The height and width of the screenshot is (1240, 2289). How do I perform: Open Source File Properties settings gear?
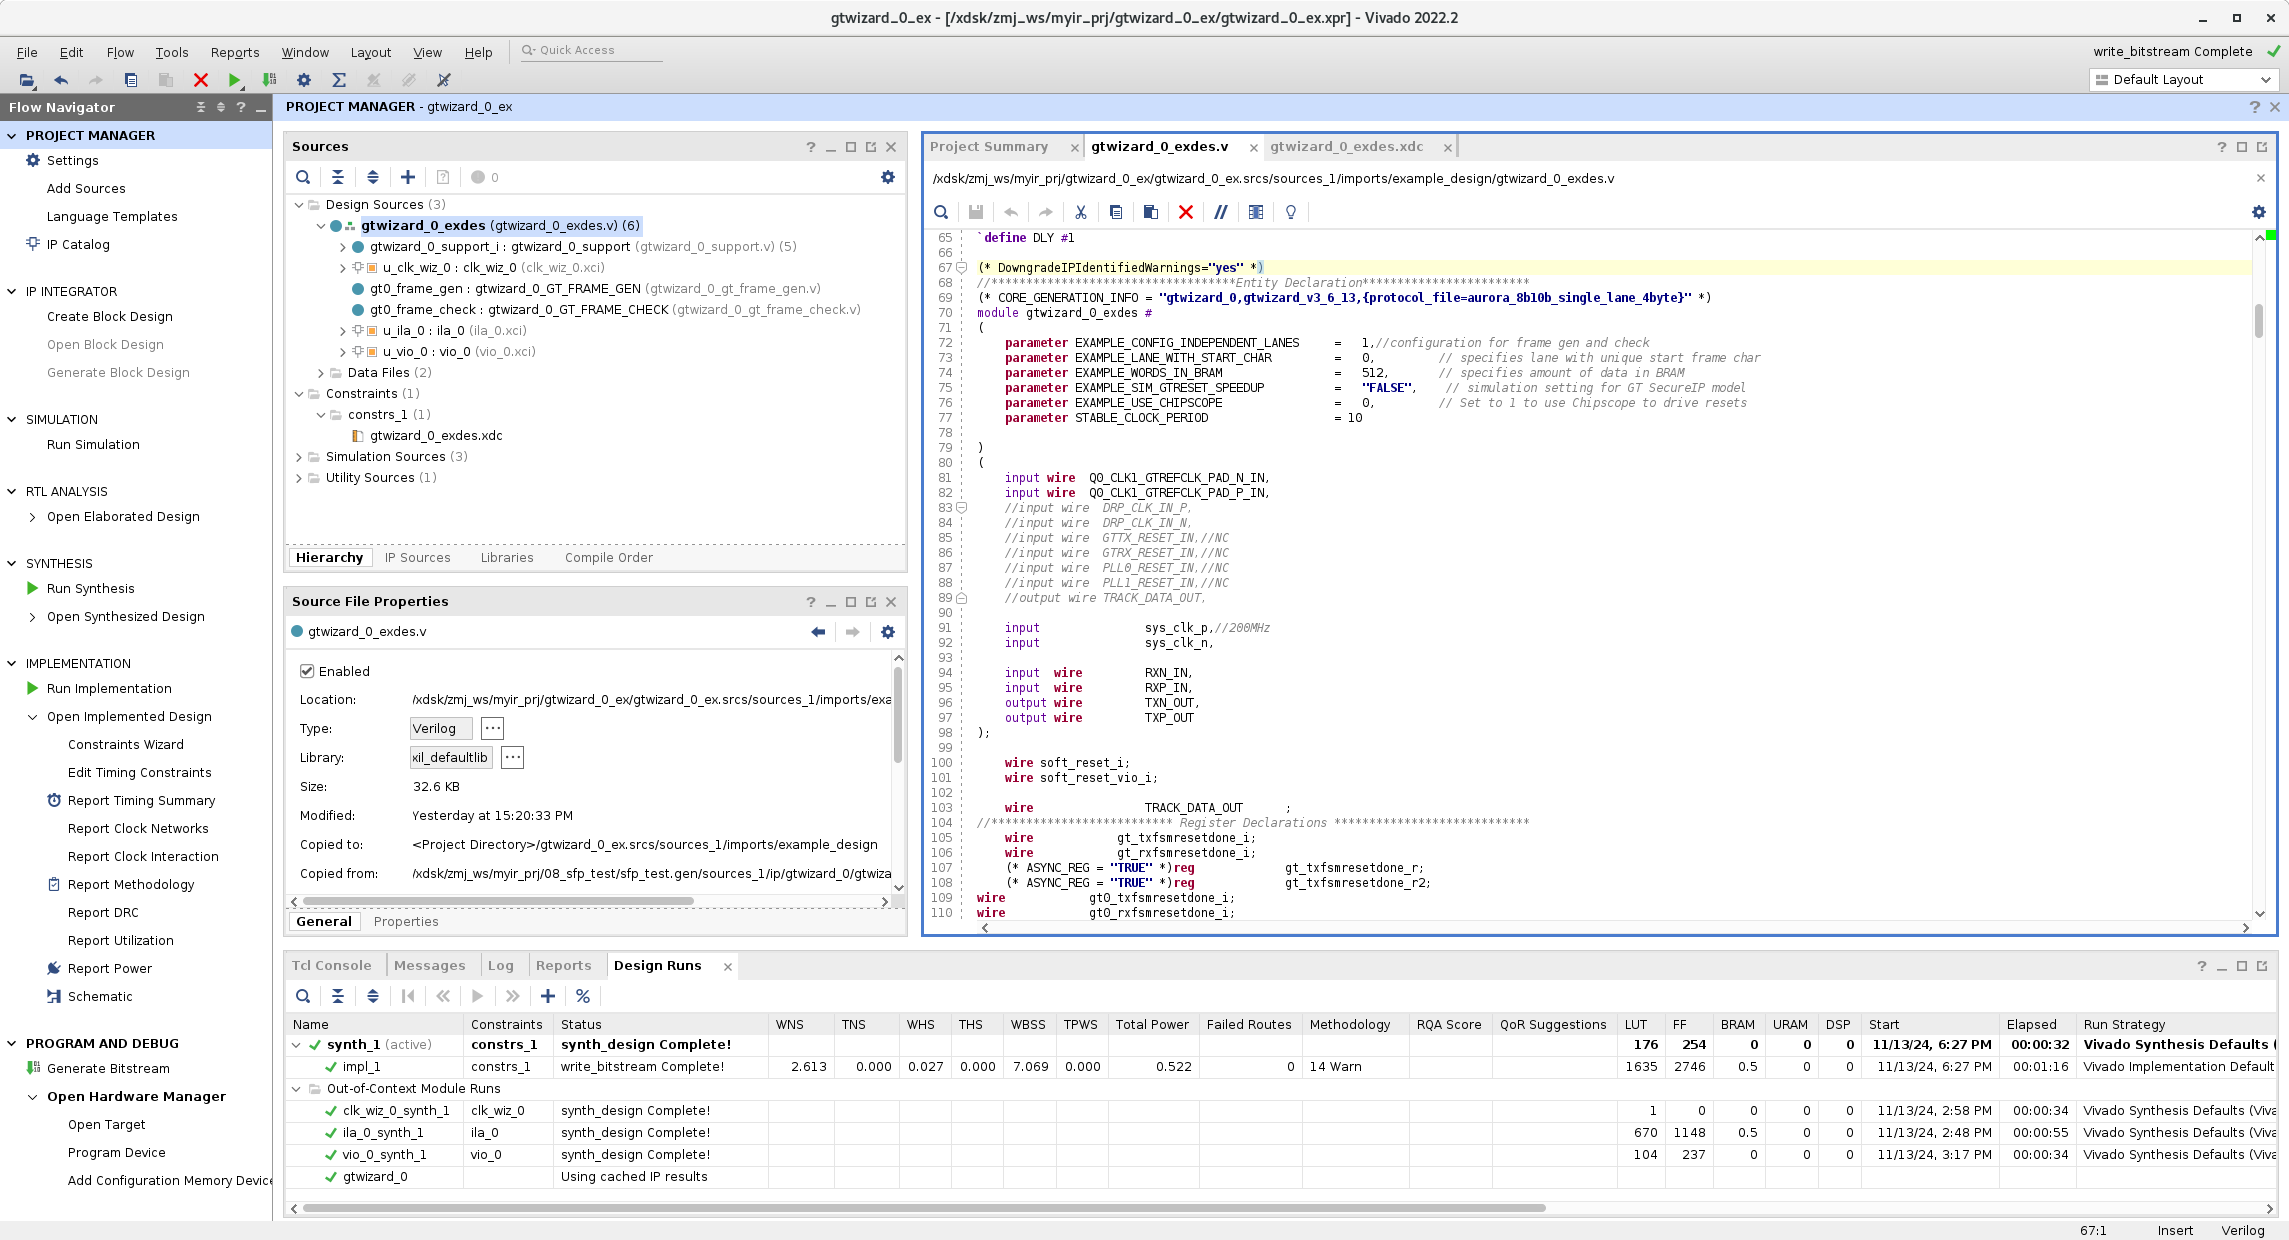point(888,632)
